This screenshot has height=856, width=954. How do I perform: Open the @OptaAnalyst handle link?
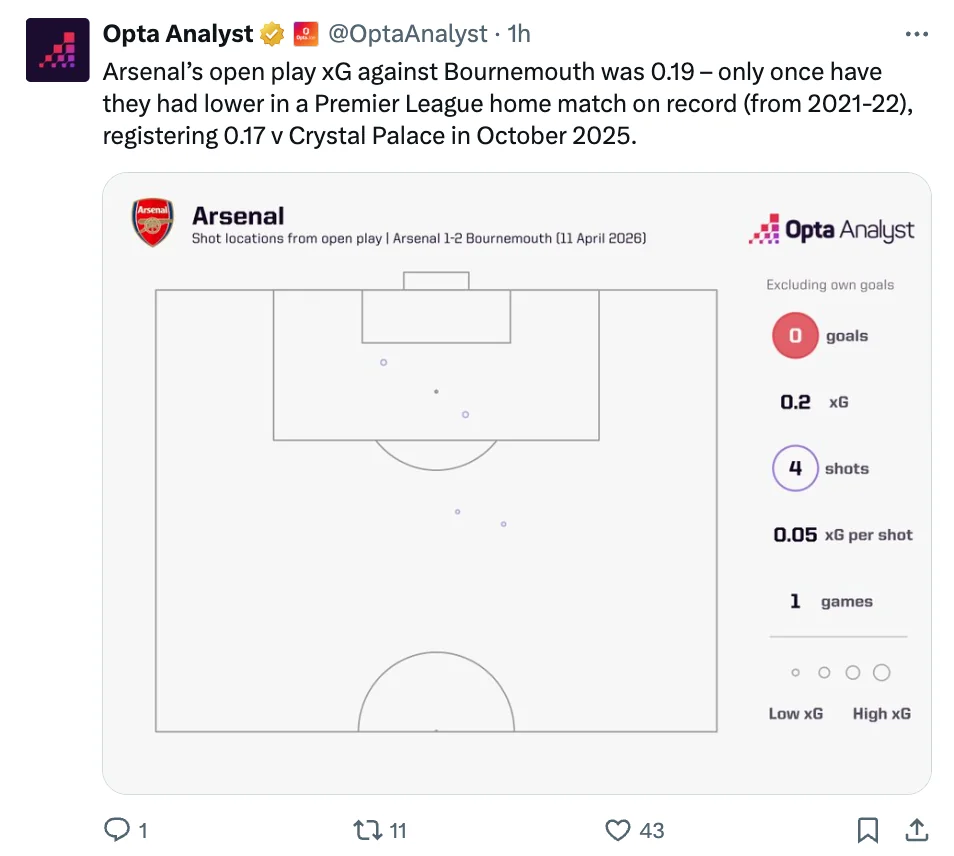pyautogui.click(x=410, y=34)
